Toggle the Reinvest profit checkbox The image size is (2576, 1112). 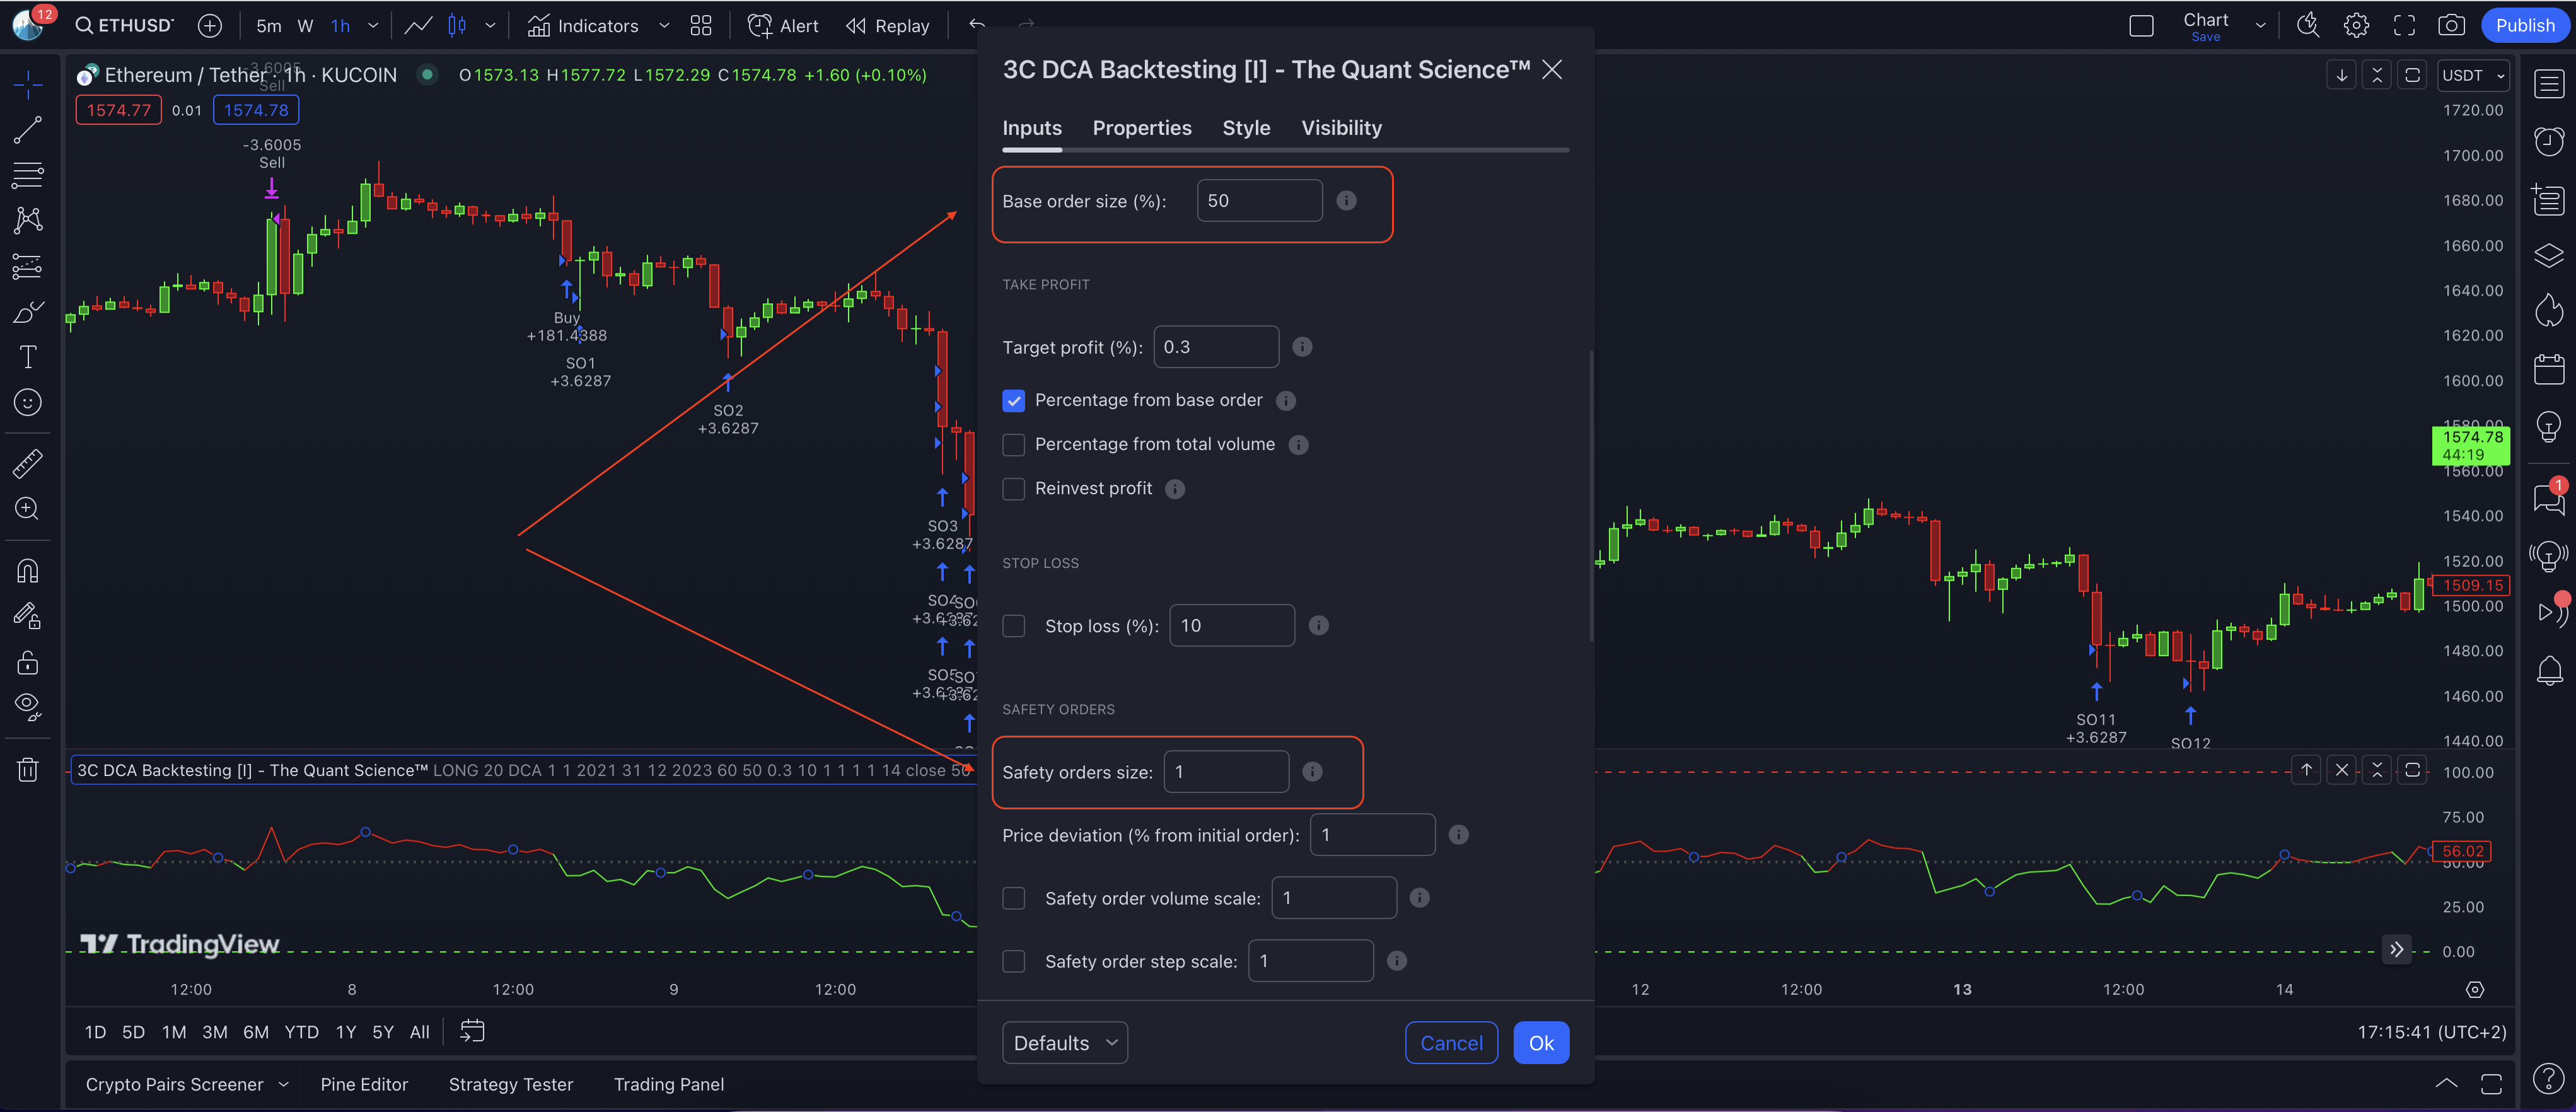[1014, 489]
